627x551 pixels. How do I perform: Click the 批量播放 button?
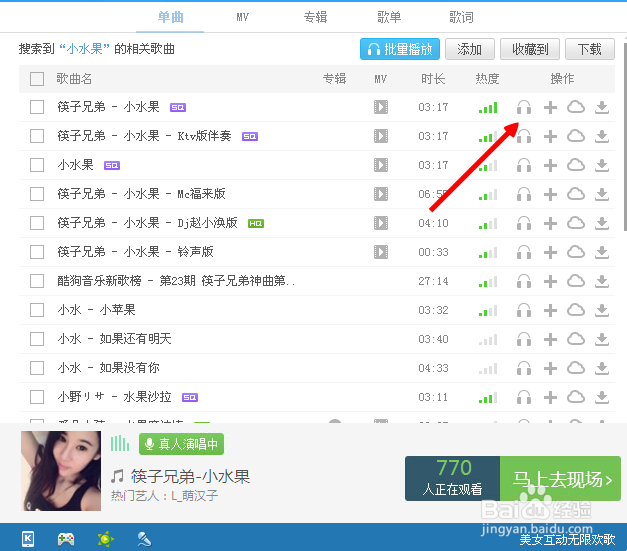[400, 49]
